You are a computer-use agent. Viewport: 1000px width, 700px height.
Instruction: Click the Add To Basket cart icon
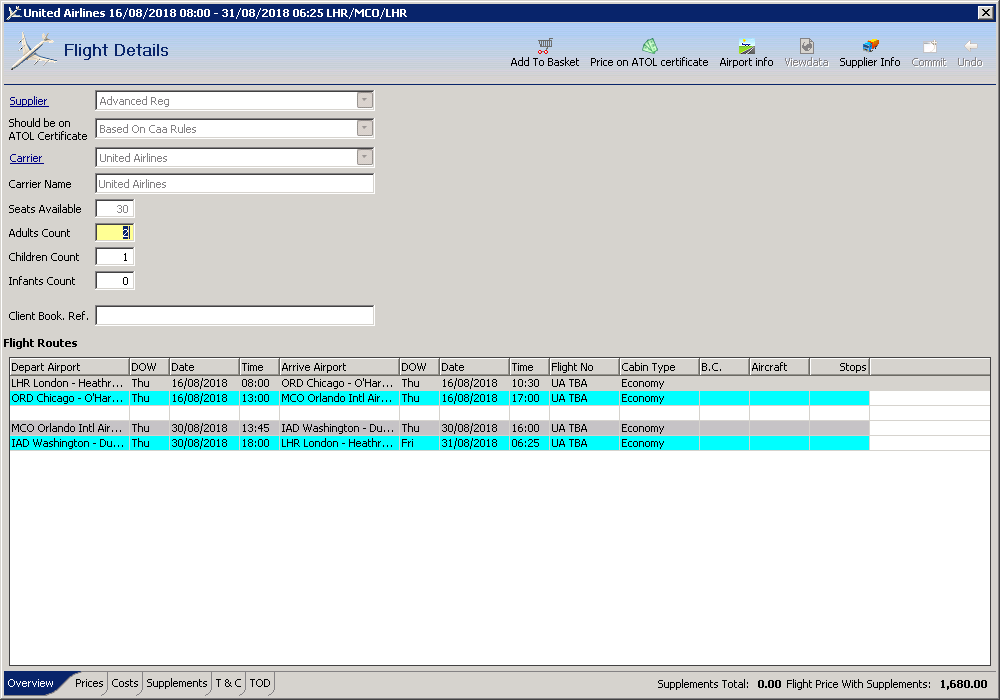pyautogui.click(x=545, y=46)
